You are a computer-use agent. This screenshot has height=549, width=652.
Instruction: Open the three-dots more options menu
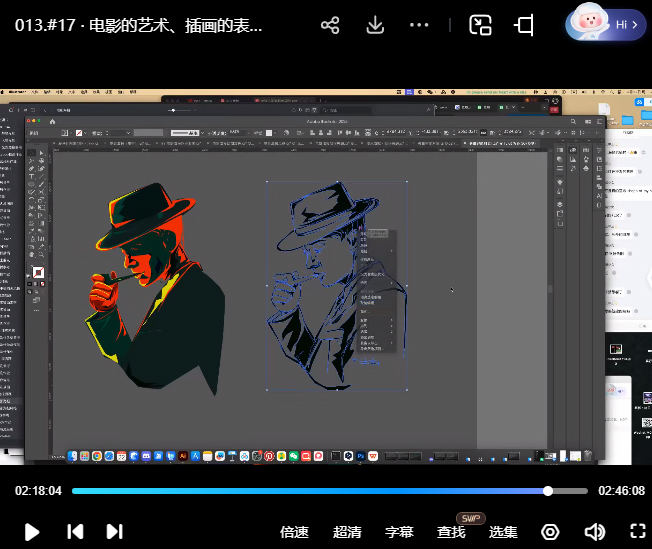point(420,26)
